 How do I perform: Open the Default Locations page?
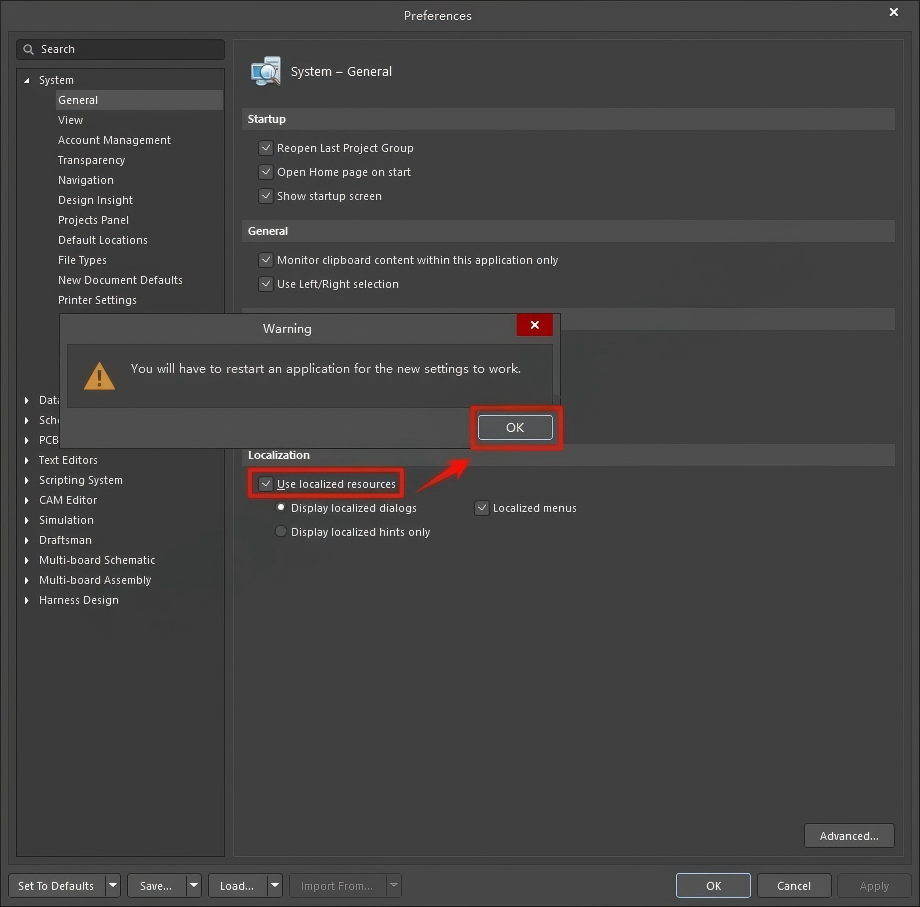tap(103, 240)
